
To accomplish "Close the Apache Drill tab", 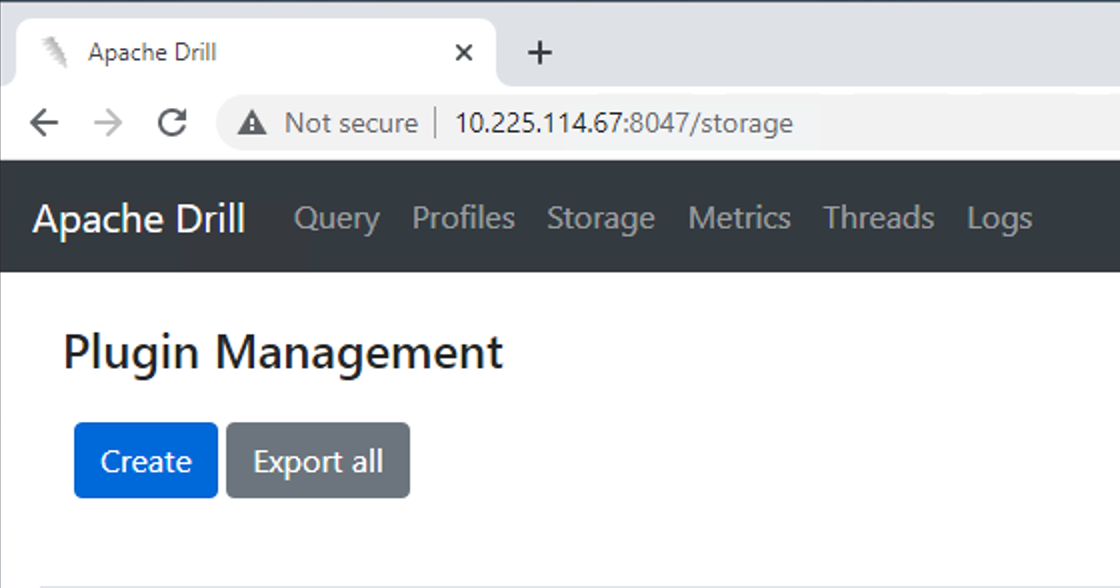I will (463, 52).
